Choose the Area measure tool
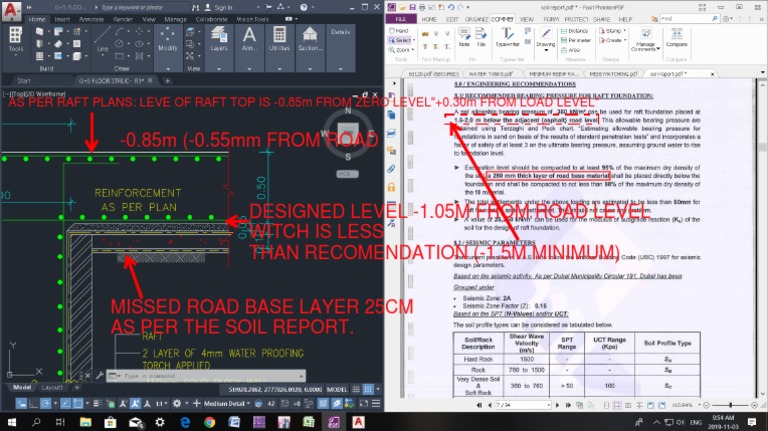 571,50
